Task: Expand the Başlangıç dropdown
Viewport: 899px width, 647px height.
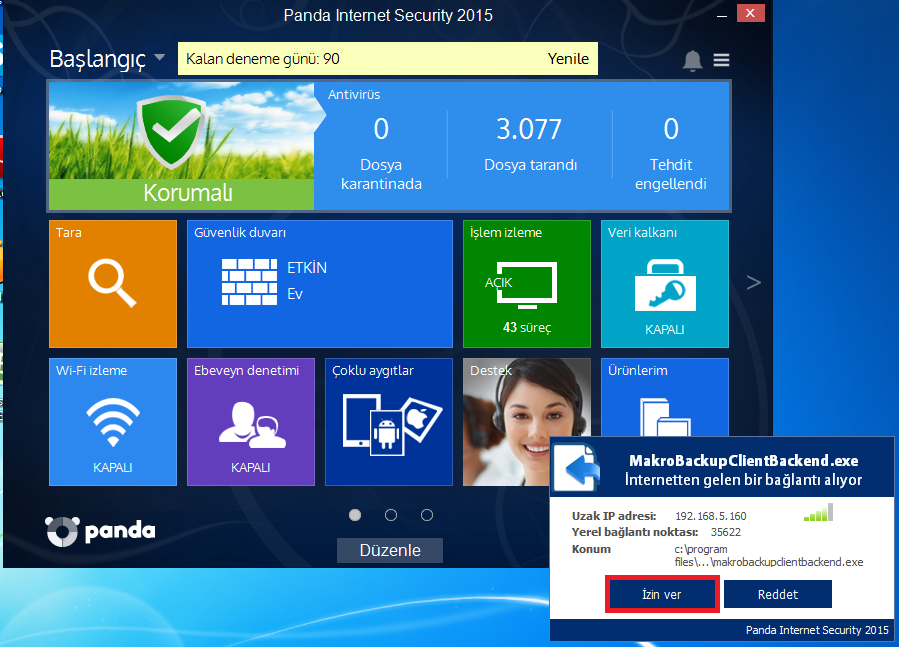Action: [107, 59]
